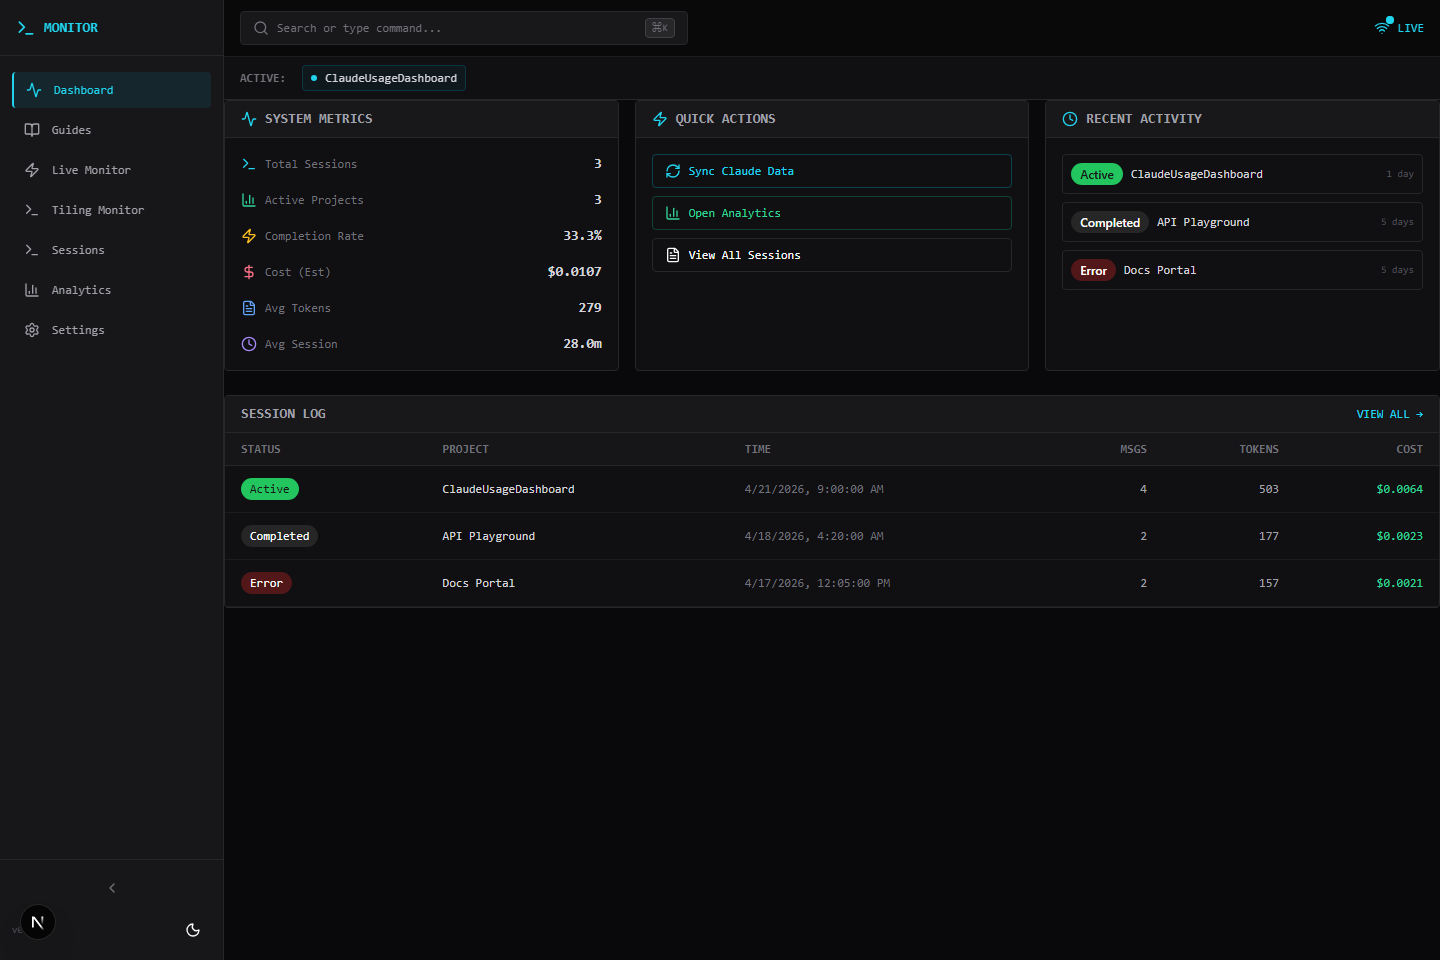Follow the VIEW ALL link in Session Log

tap(1390, 414)
